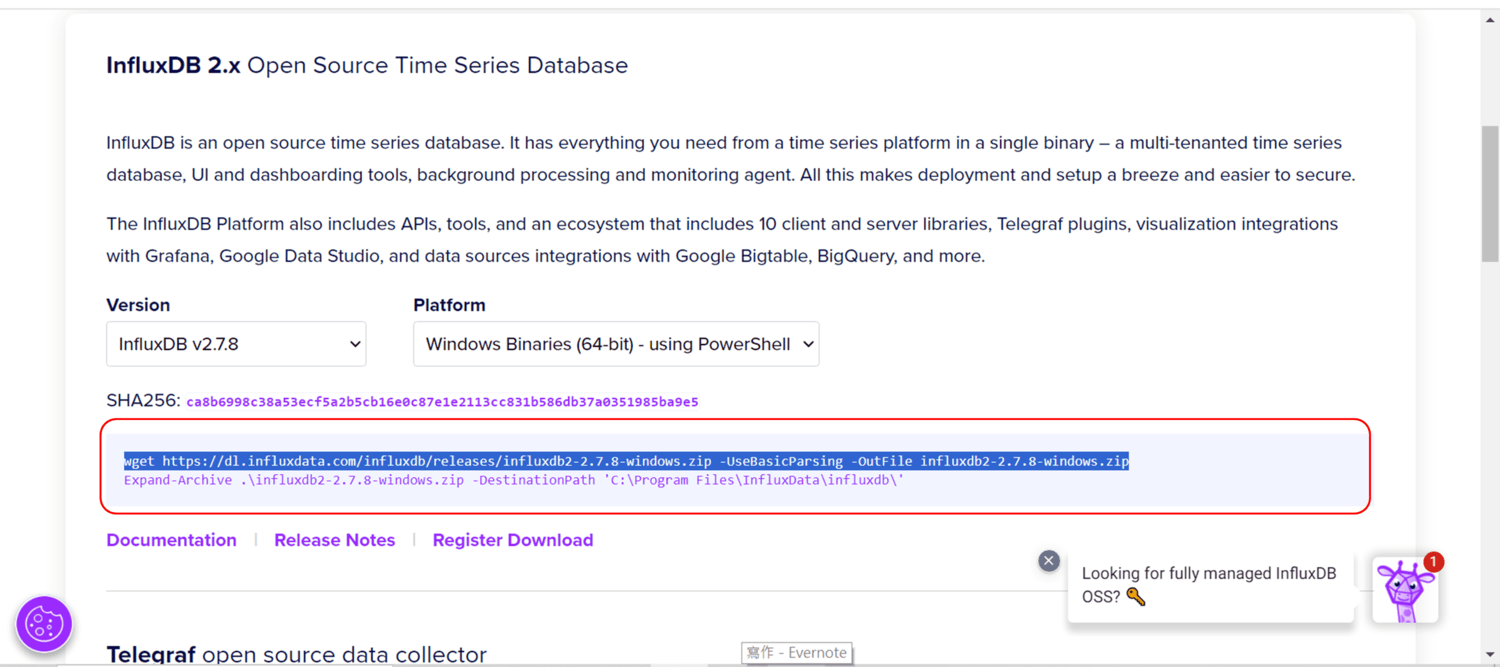Click the page scrollbar down arrow

coord(1490,655)
